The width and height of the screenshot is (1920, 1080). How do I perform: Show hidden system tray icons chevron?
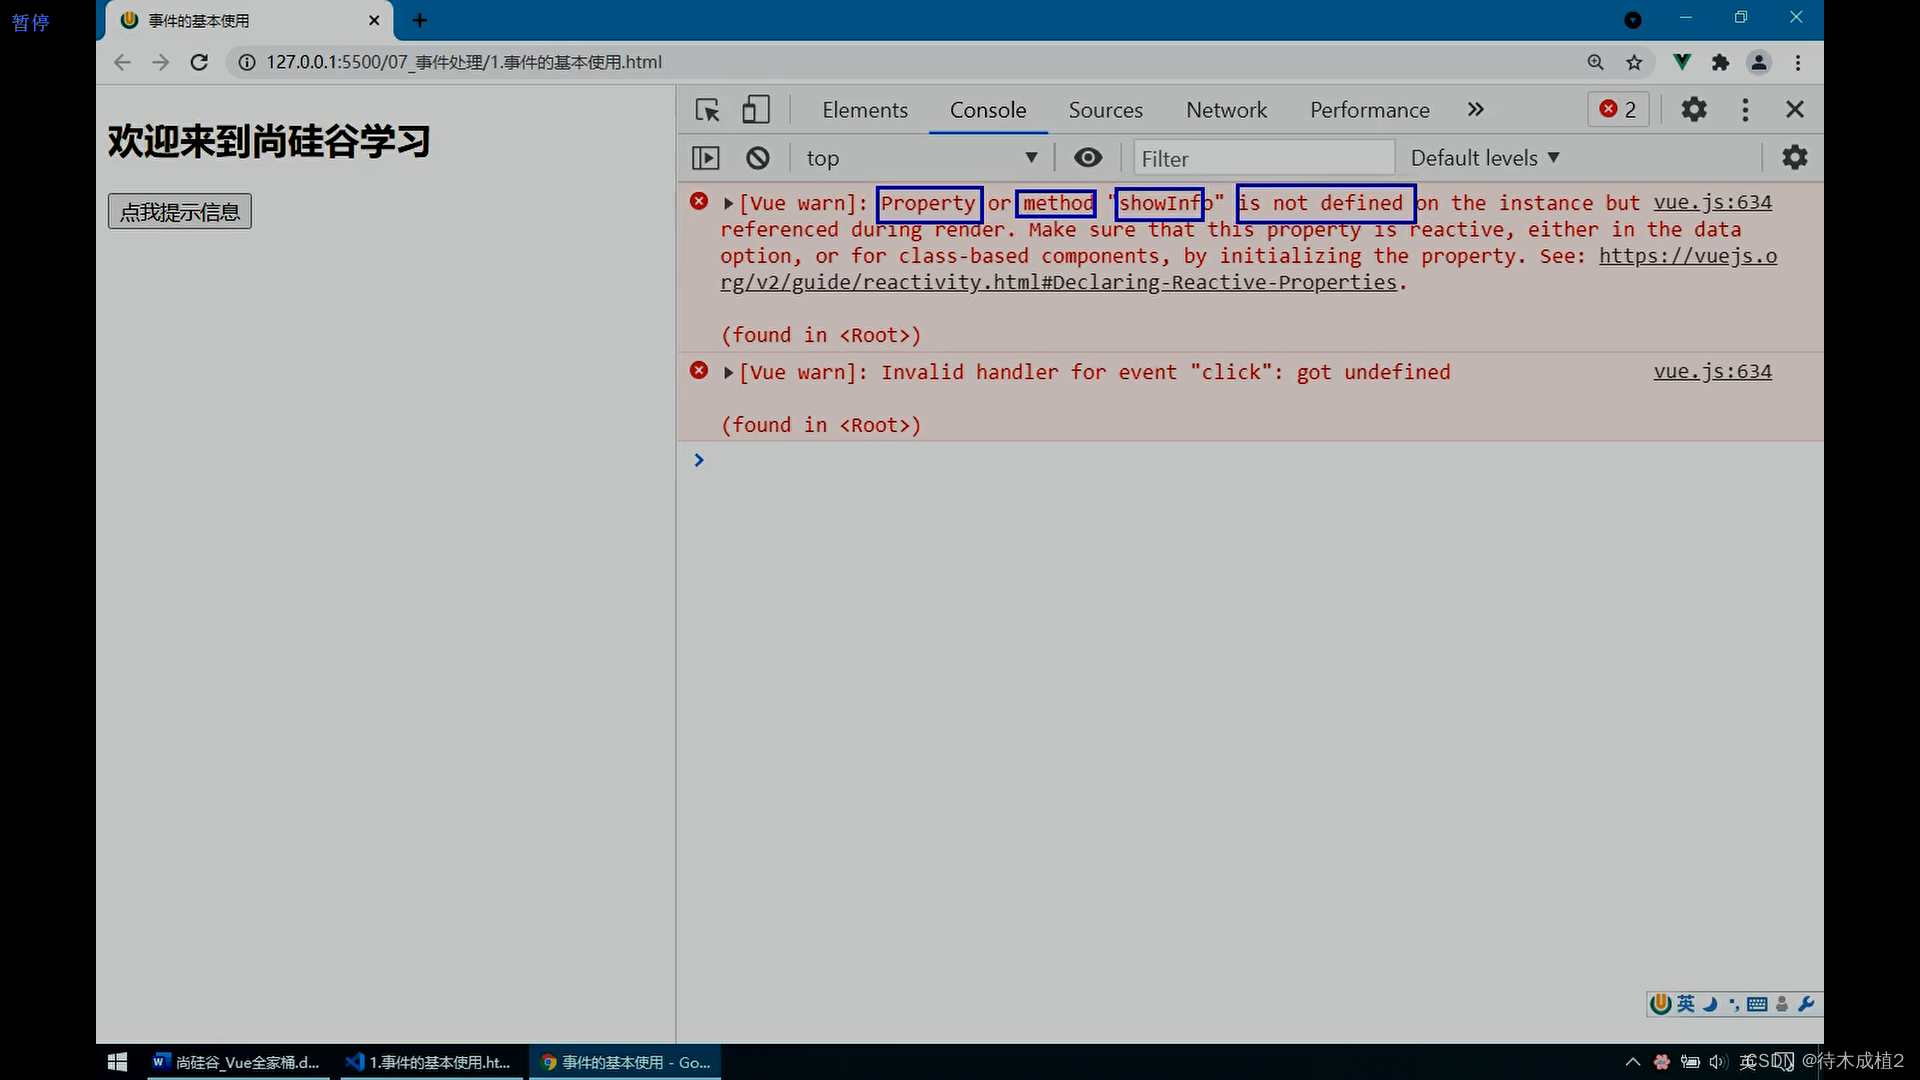pos(1633,1062)
